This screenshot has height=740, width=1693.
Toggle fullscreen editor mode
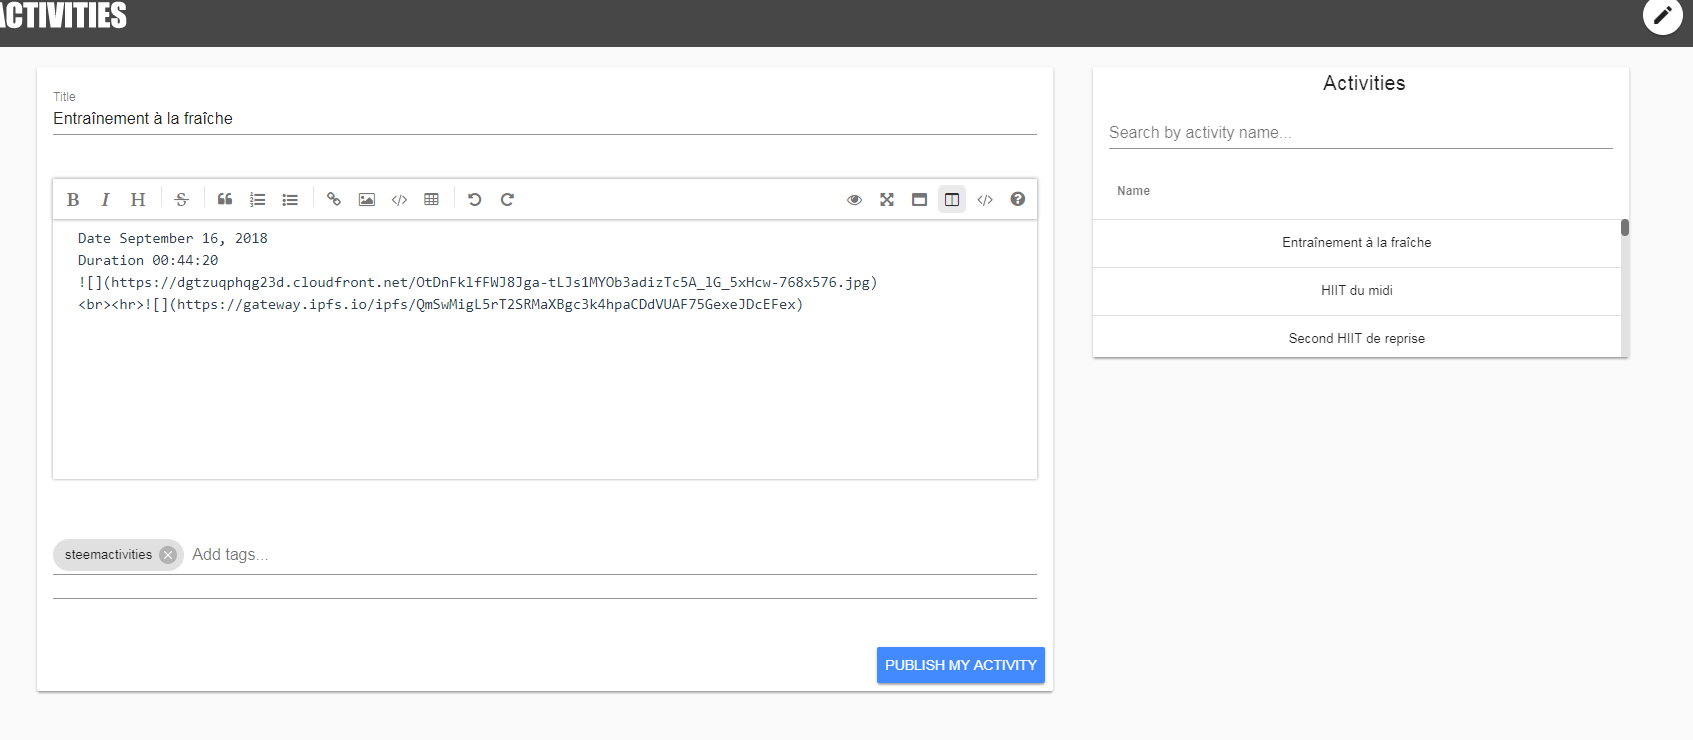[x=887, y=200]
